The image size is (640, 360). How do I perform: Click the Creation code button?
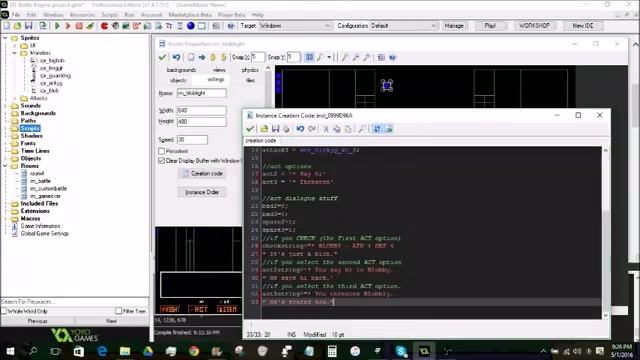coord(202,173)
